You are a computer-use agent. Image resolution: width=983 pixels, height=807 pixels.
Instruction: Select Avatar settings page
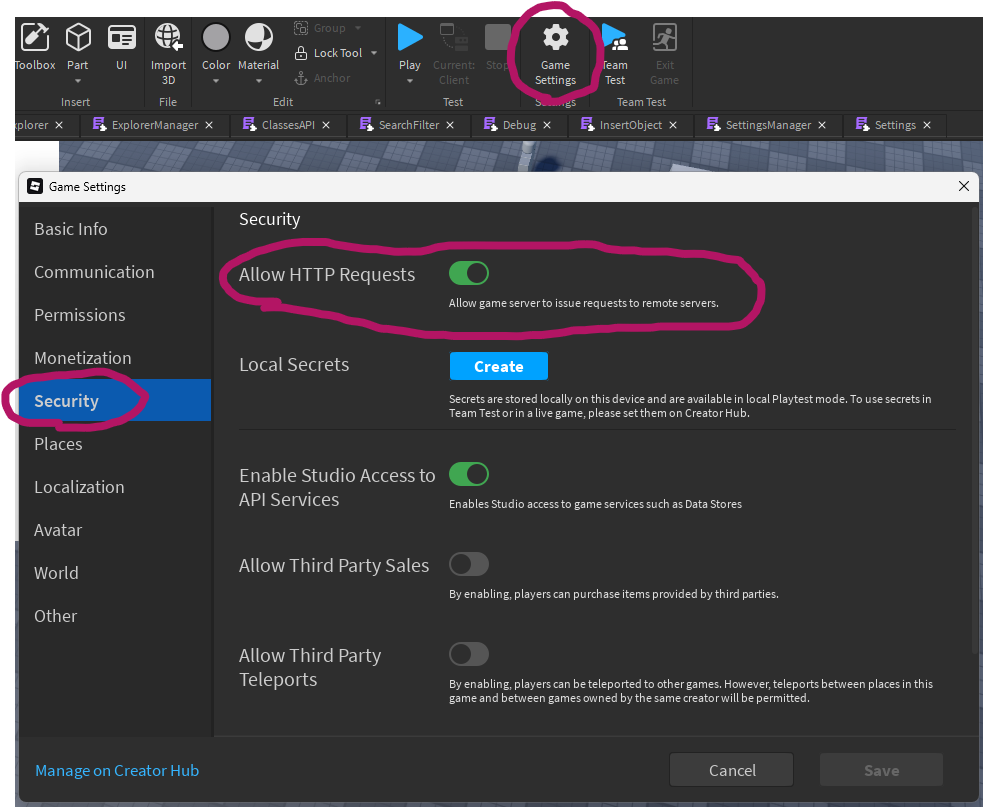pyautogui.click(x=115, y=529)
